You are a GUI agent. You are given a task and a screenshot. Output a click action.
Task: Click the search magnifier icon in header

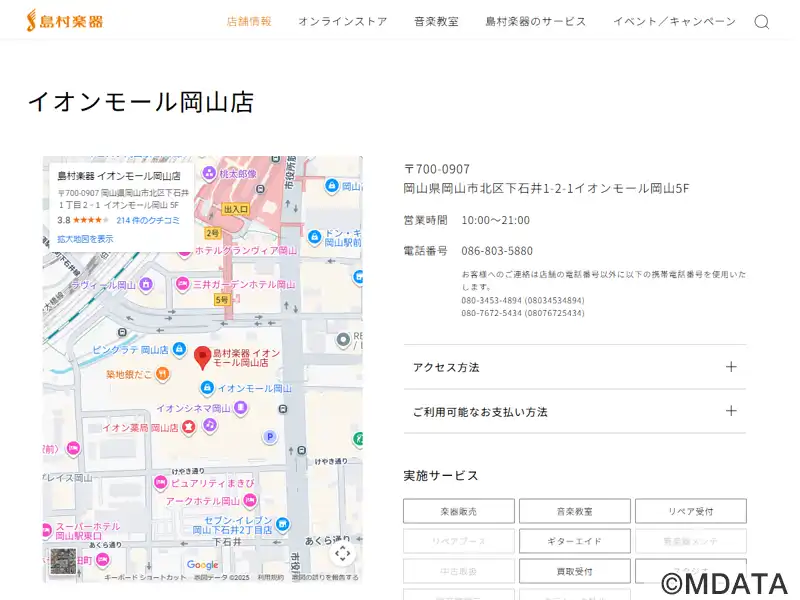coord(761,22)
